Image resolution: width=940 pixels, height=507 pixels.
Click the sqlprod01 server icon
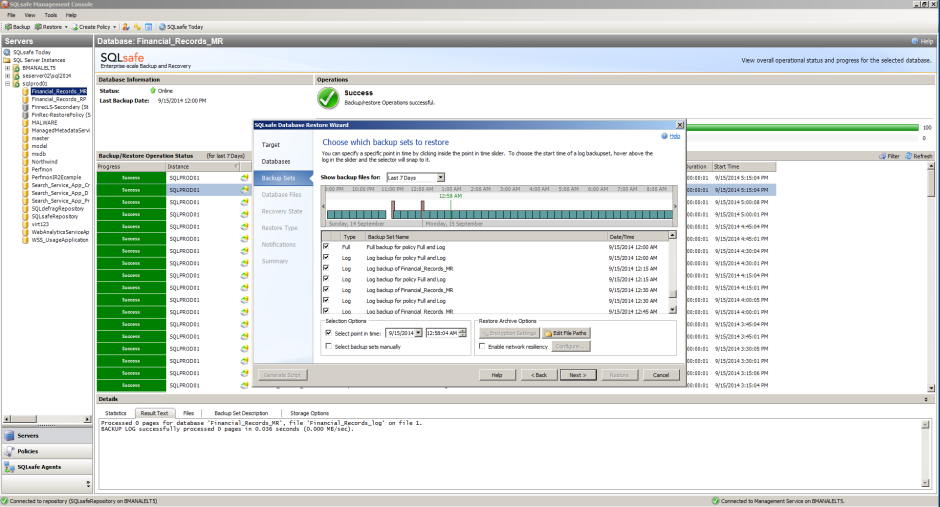[16, 84]
